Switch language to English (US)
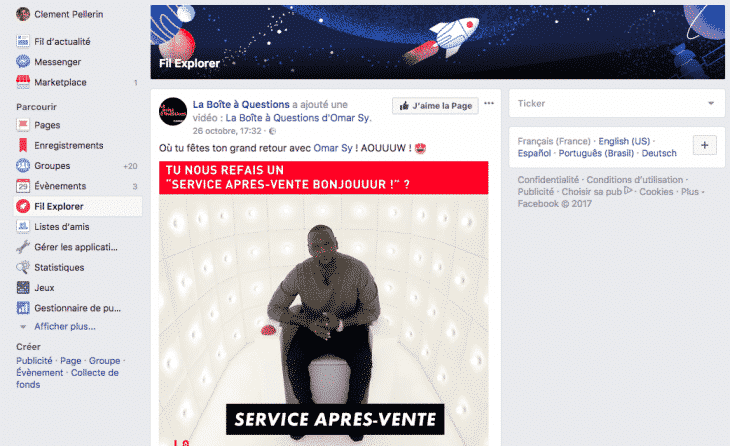This screenshot has width=730, height=446. 624,141
